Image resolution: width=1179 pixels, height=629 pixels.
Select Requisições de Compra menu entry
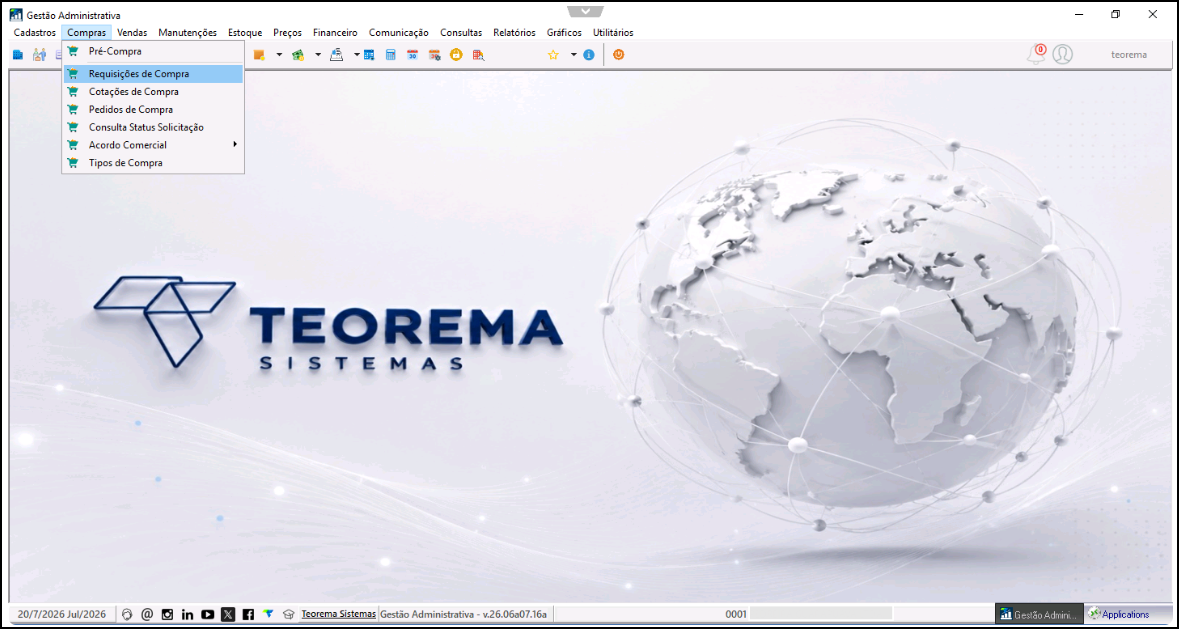pyautogui.click(x=153, y=74)
